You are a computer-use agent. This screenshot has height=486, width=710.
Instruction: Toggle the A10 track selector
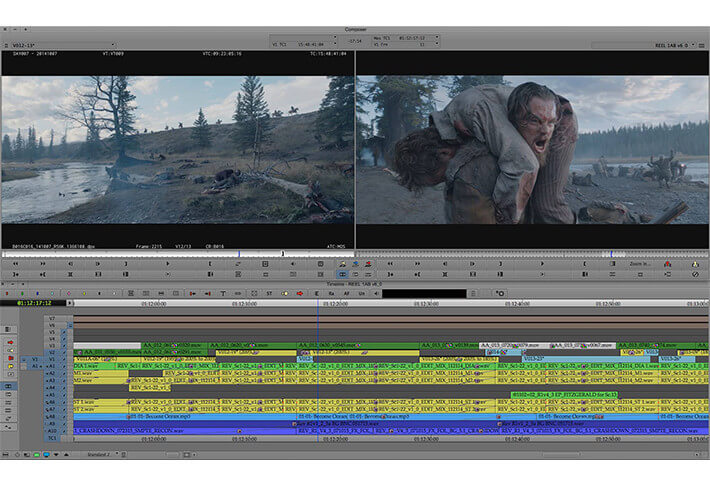click(x=52, y=431)
